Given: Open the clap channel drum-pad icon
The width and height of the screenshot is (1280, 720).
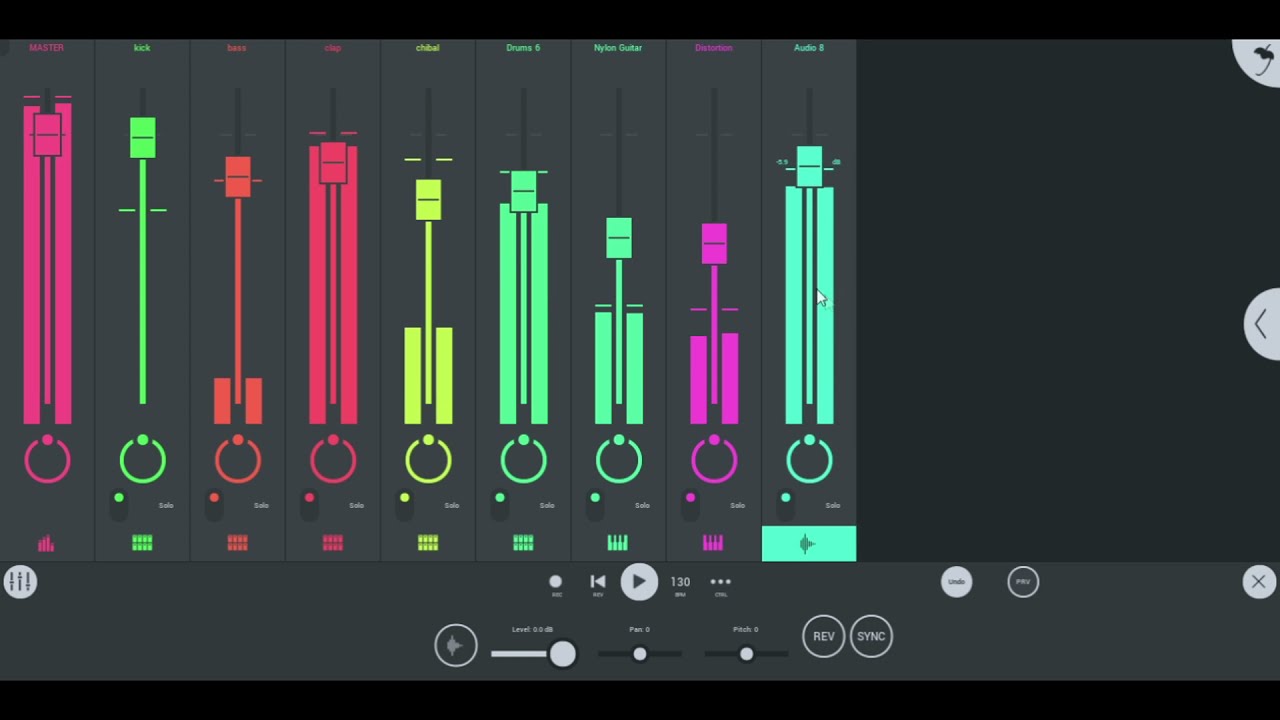Looking at the screenshot, I should [x=333, y=543].
